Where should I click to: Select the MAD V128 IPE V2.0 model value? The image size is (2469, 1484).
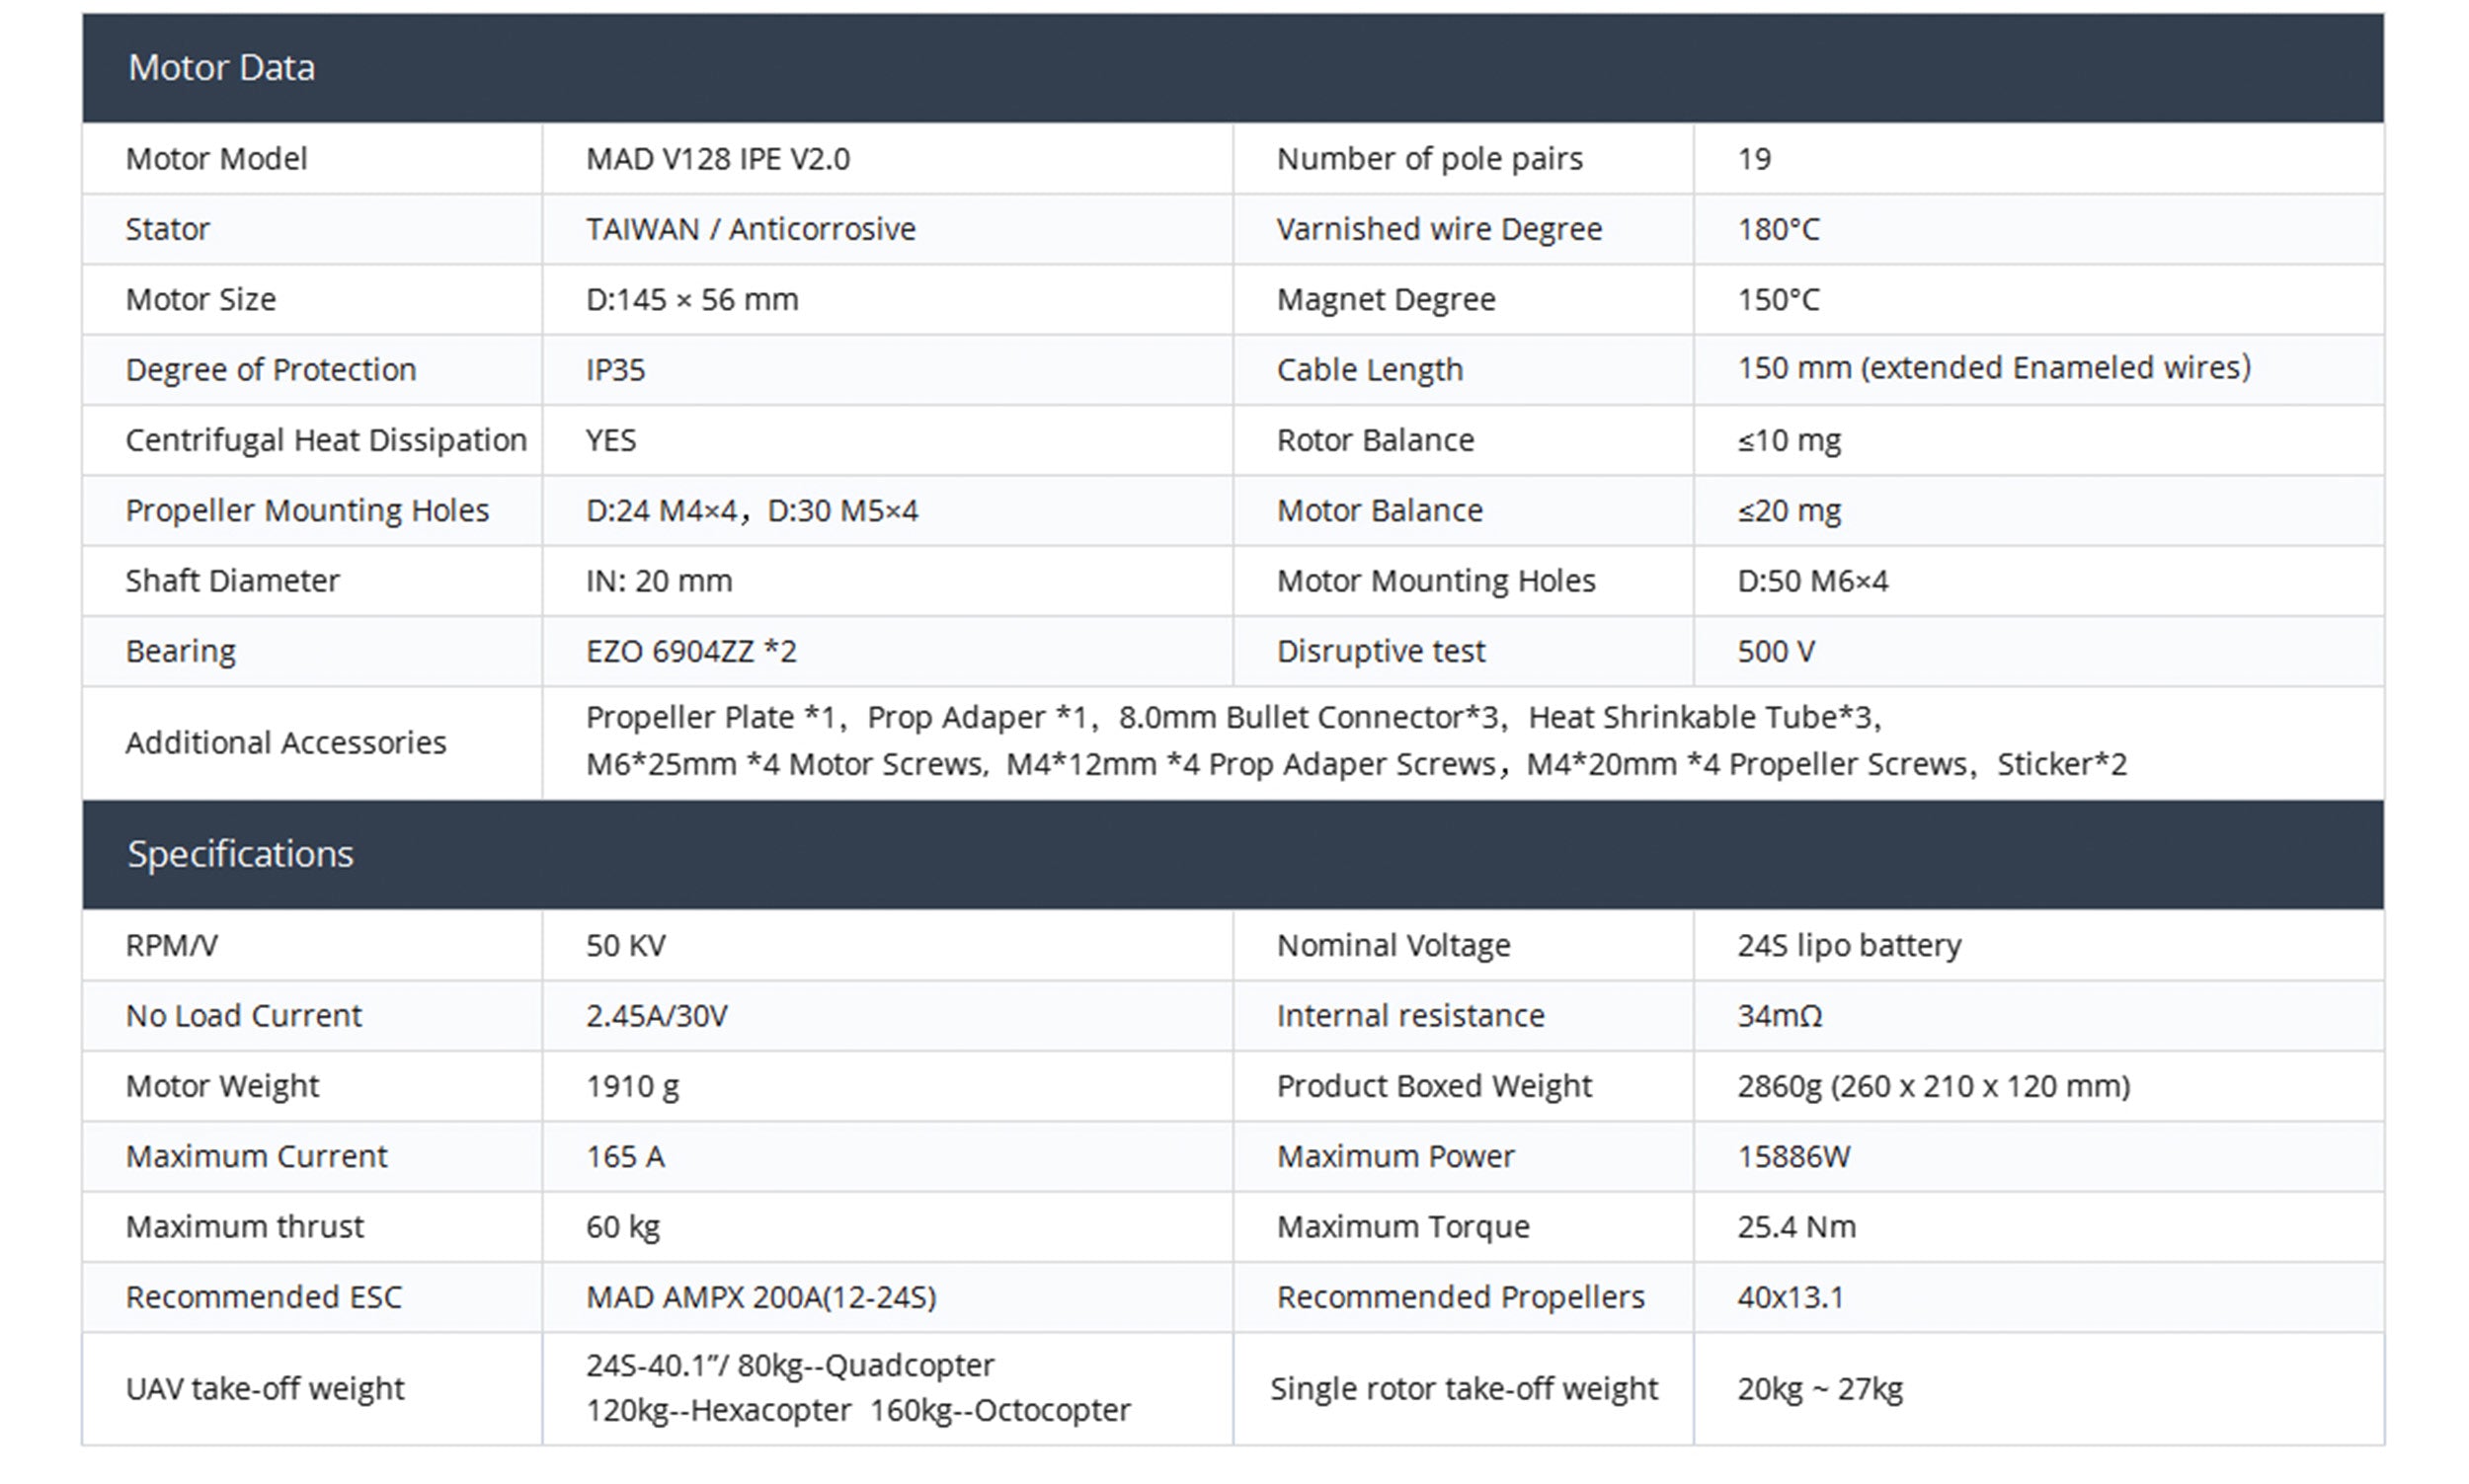click(x=717, y=159)
